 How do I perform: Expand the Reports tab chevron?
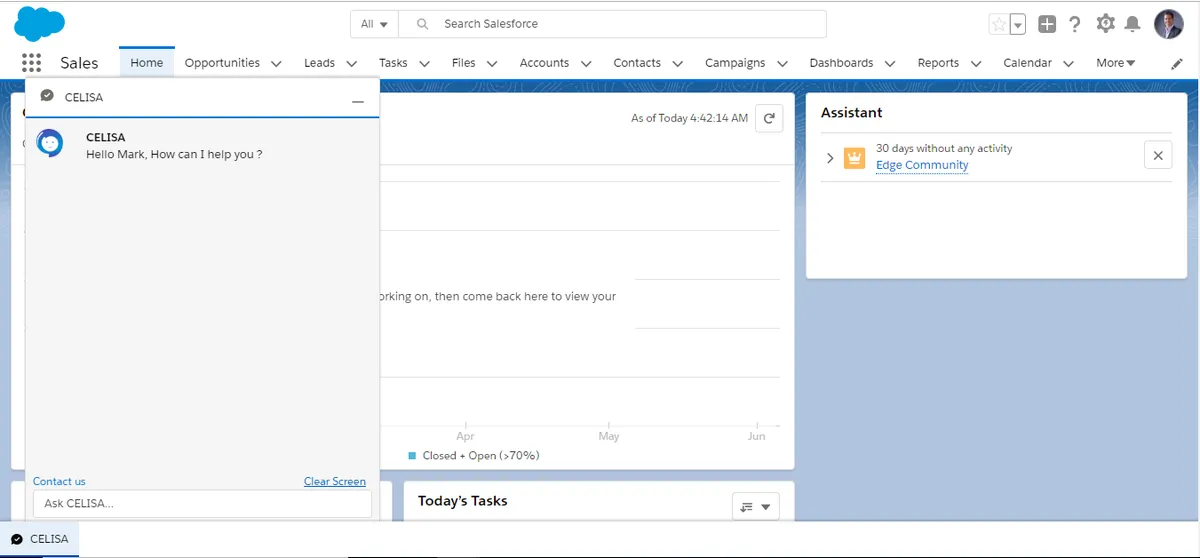[976, 63]
